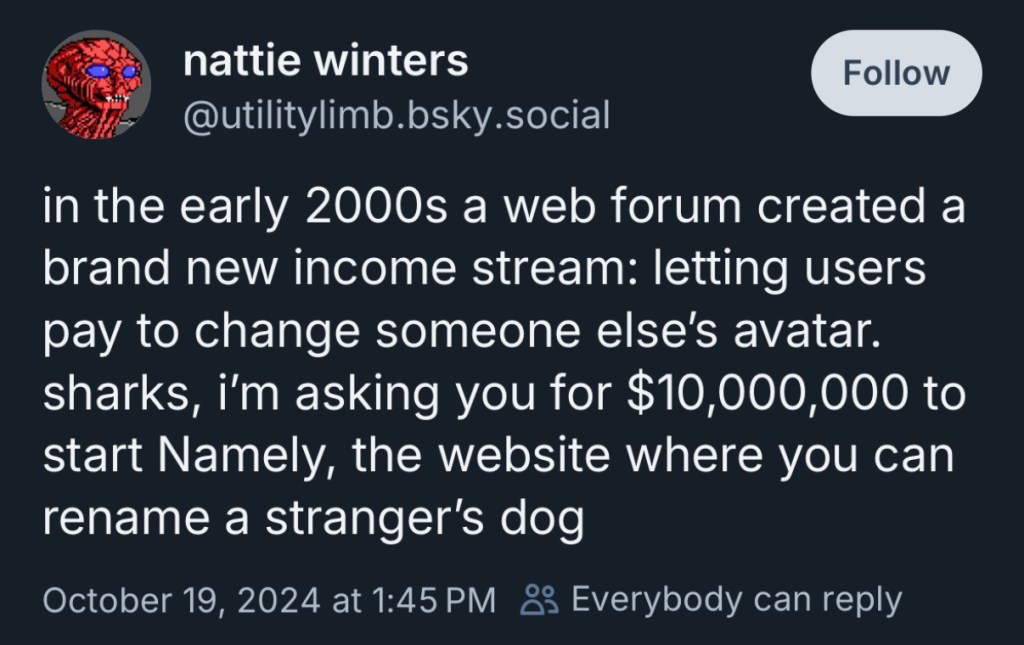Click the people icon beside reply settings
1024x645 pixels.
(540, 600)
